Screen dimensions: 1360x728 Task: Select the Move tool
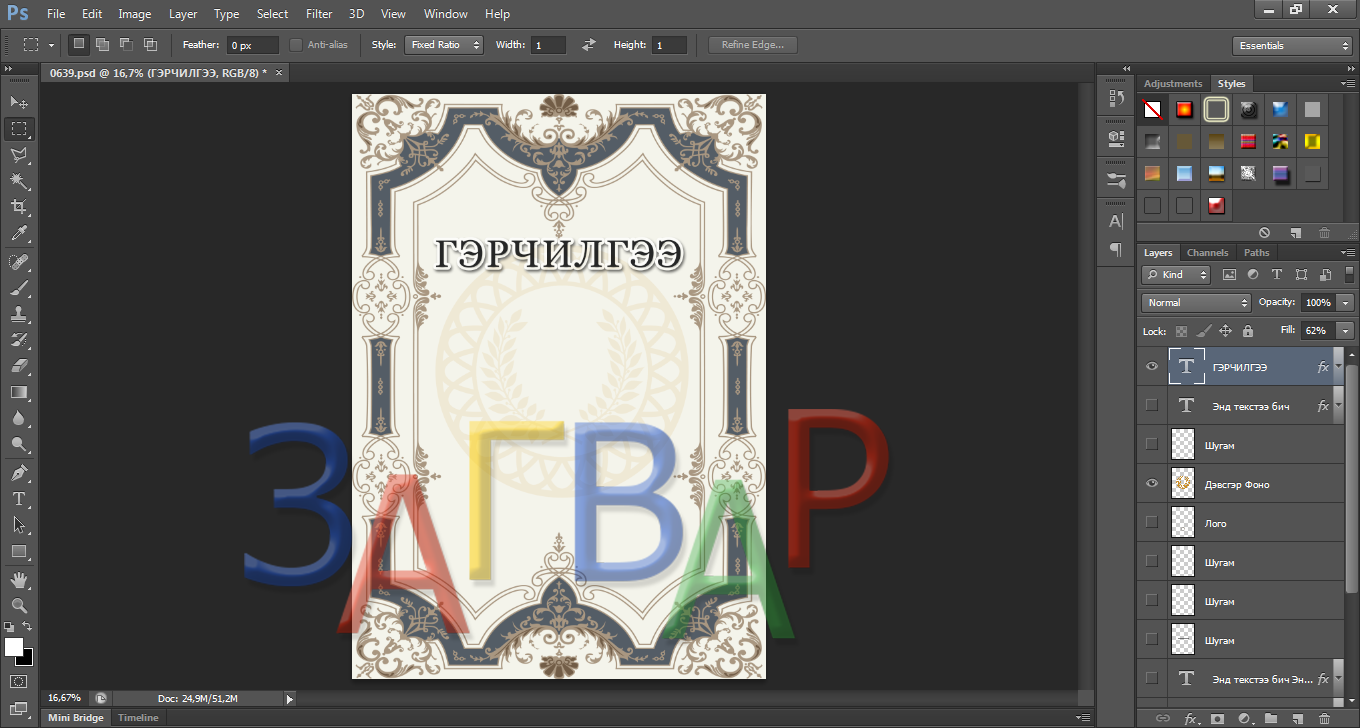click(19, 102)
